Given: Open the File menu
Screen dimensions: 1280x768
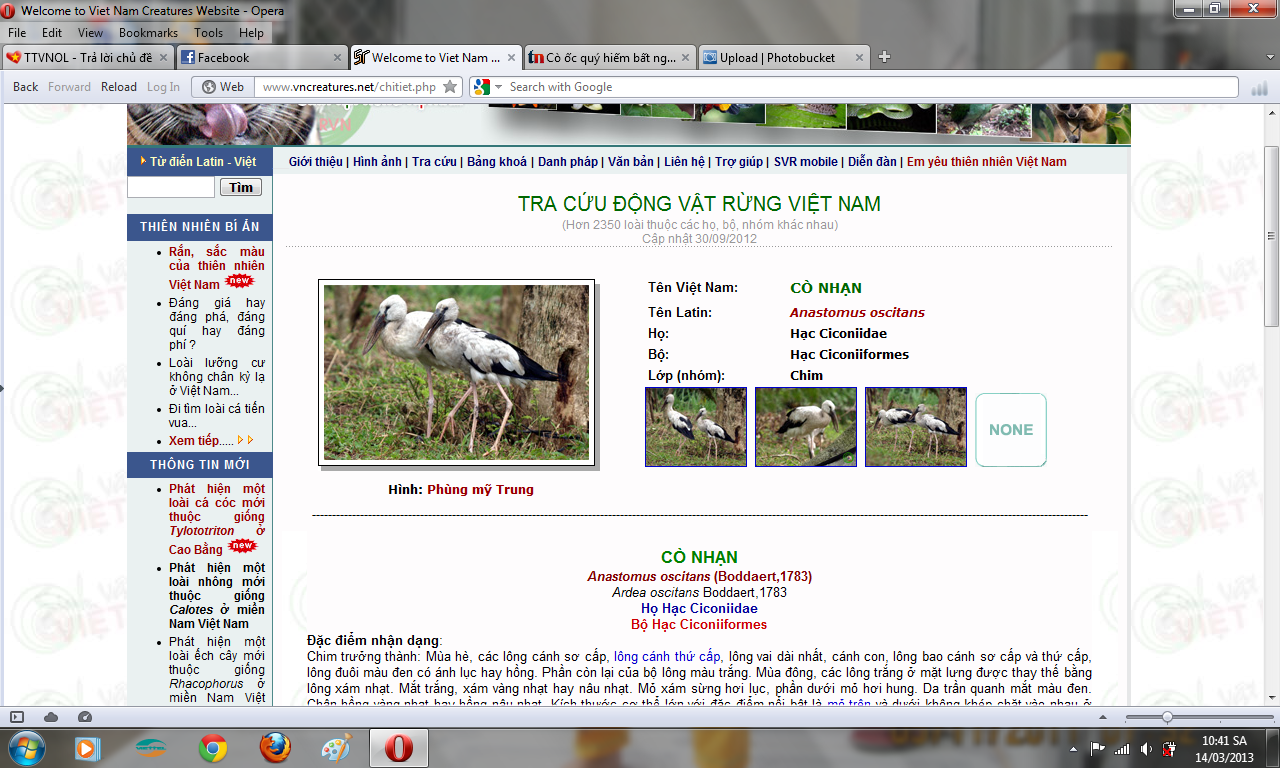Looking at the screenshot, I should (x=17, y=33).
